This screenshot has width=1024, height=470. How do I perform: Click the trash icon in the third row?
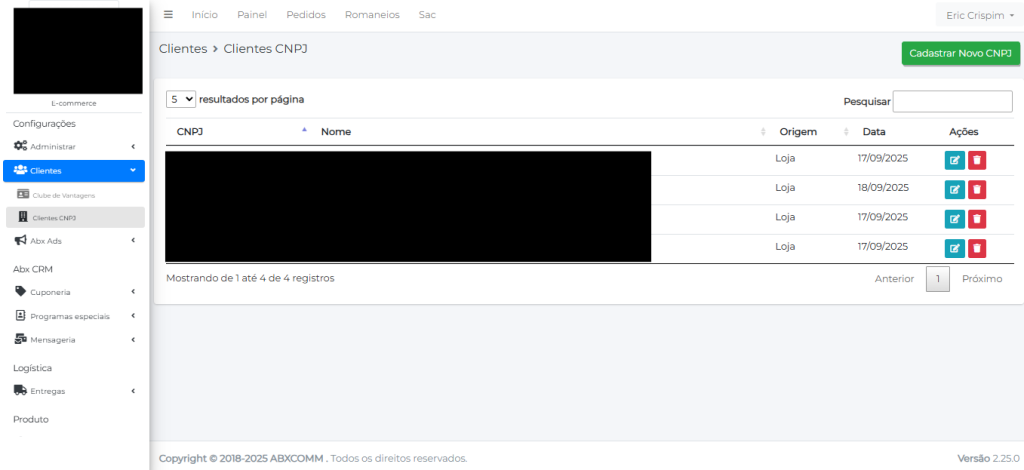[977, 219]
